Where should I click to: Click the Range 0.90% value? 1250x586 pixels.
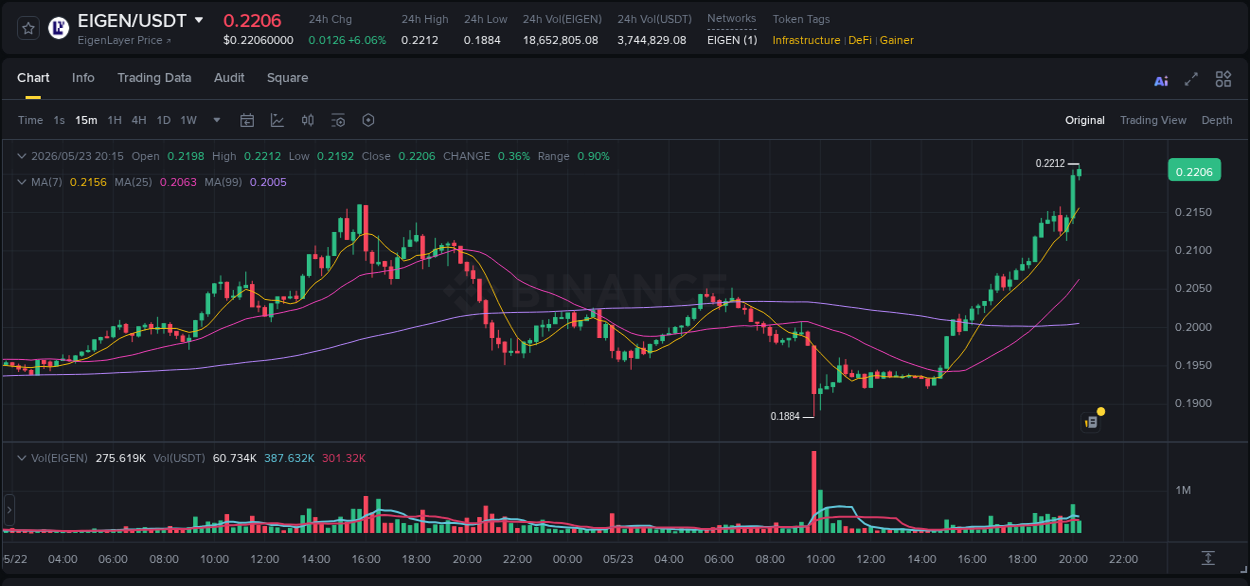(594, 156)
